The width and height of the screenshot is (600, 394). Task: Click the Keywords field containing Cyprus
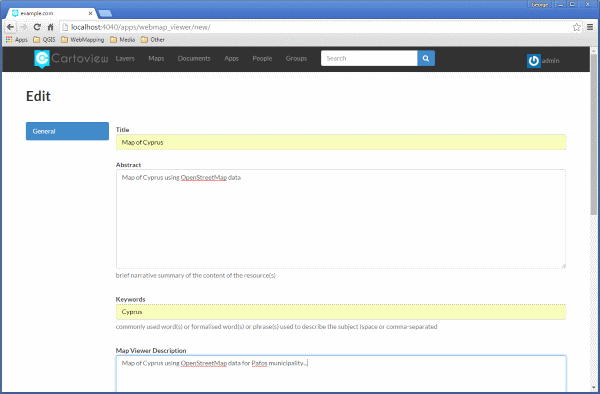coord(341,312)
